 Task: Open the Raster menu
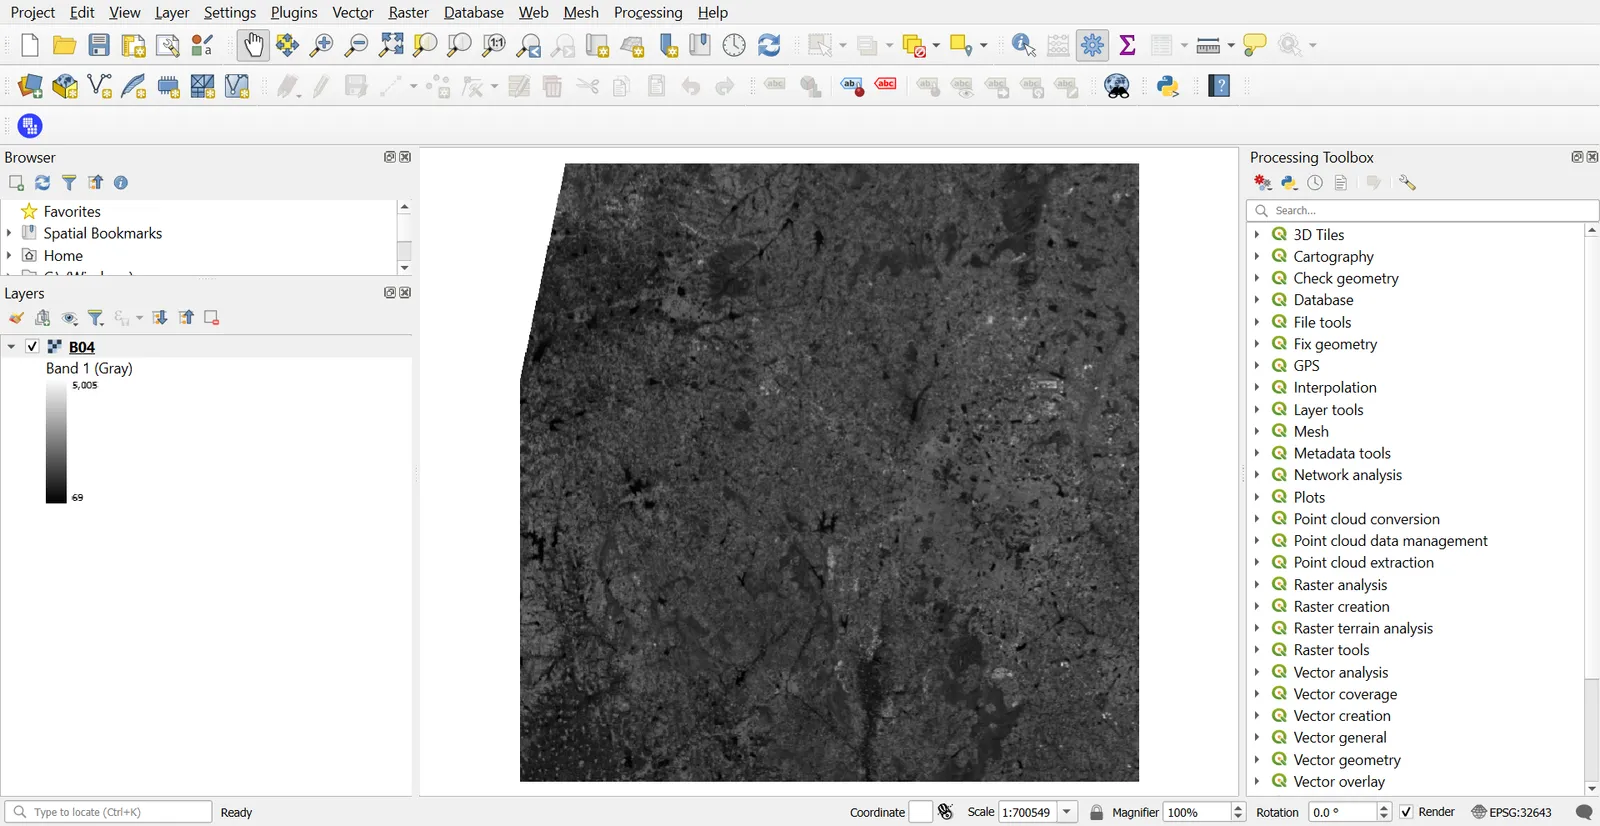pyautogui.click(x=408, y=12)
